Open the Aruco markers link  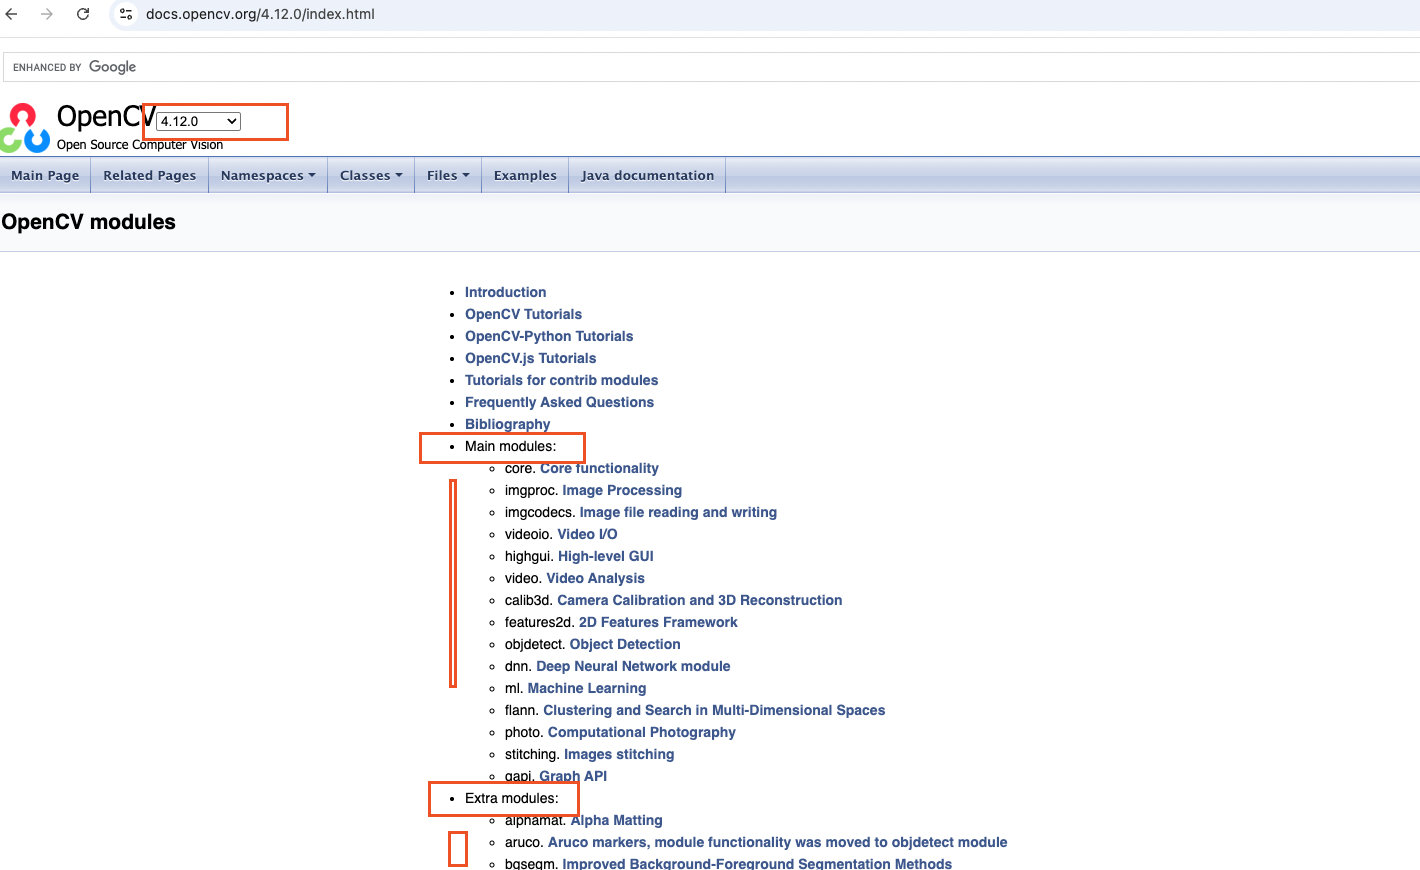[x=777, y=842]
